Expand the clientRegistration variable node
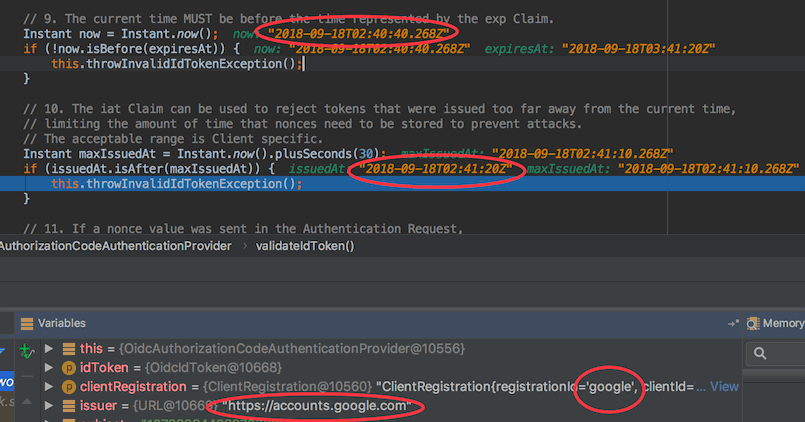Viewport: 805px width, 422px height. (x=48, y=387)
